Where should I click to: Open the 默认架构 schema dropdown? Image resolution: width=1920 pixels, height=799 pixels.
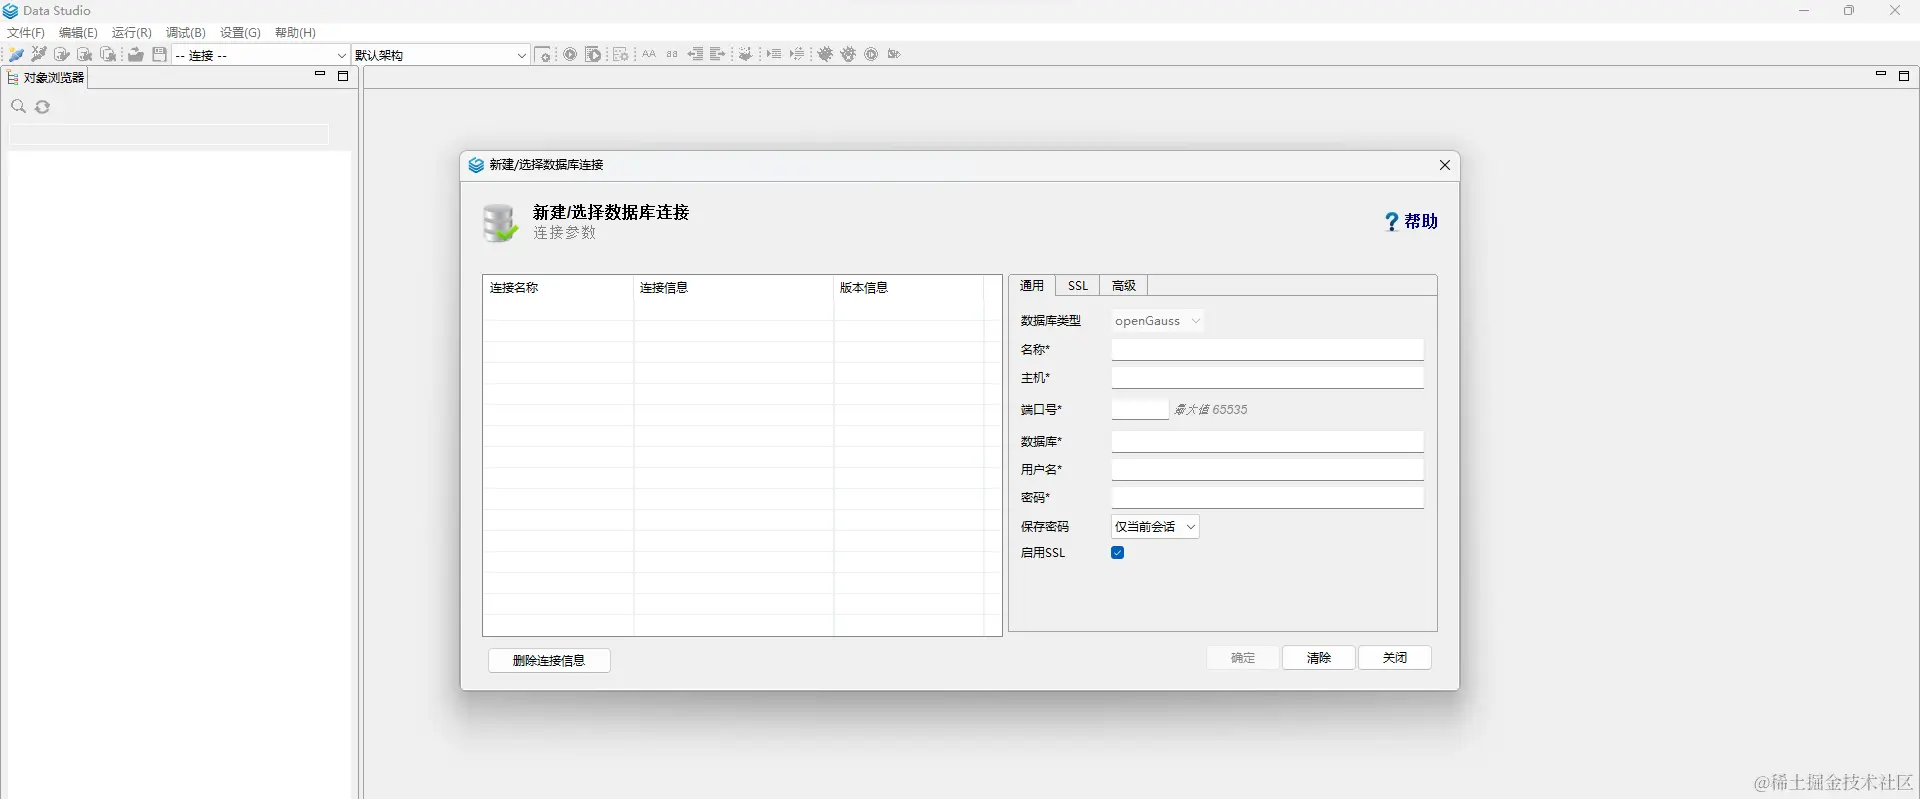(x=441, y=55)
